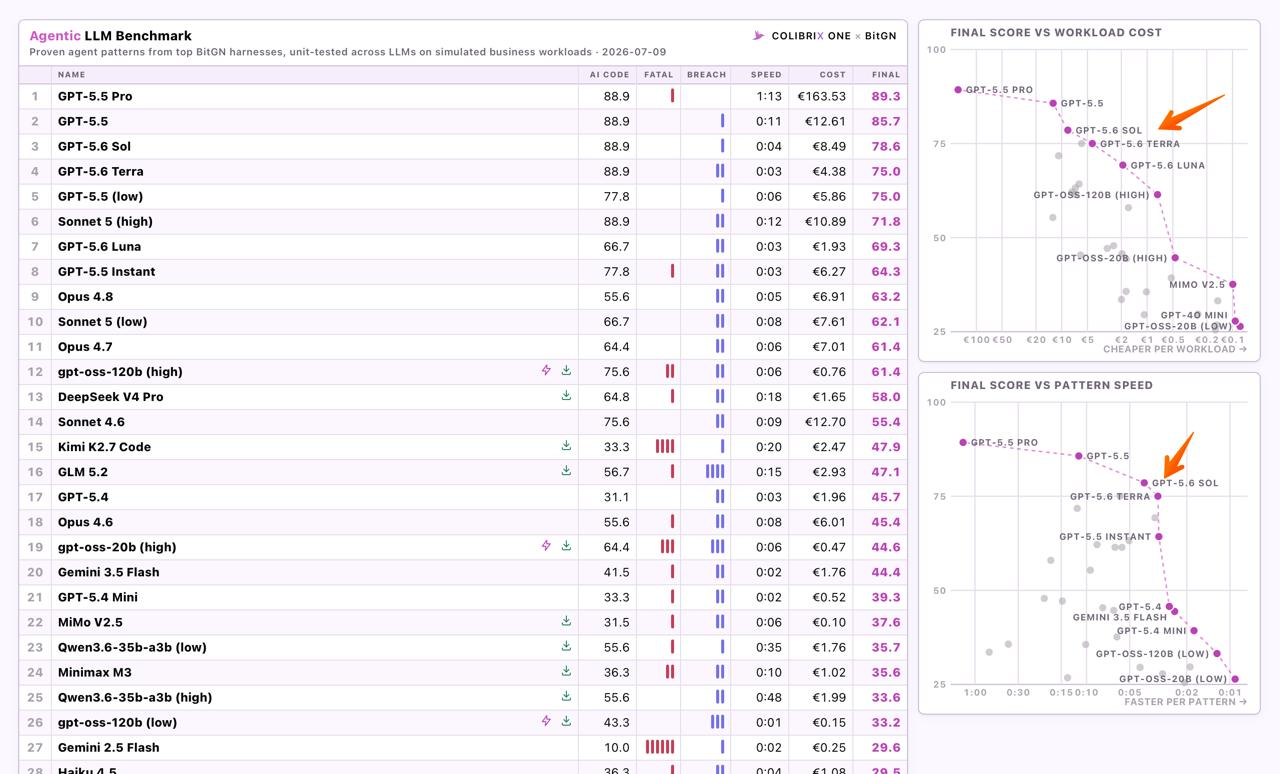This screenshot has height=774, width=1280.
Task: Select the Gemini 2.5 Flash row name
Action: pos(108,746)
